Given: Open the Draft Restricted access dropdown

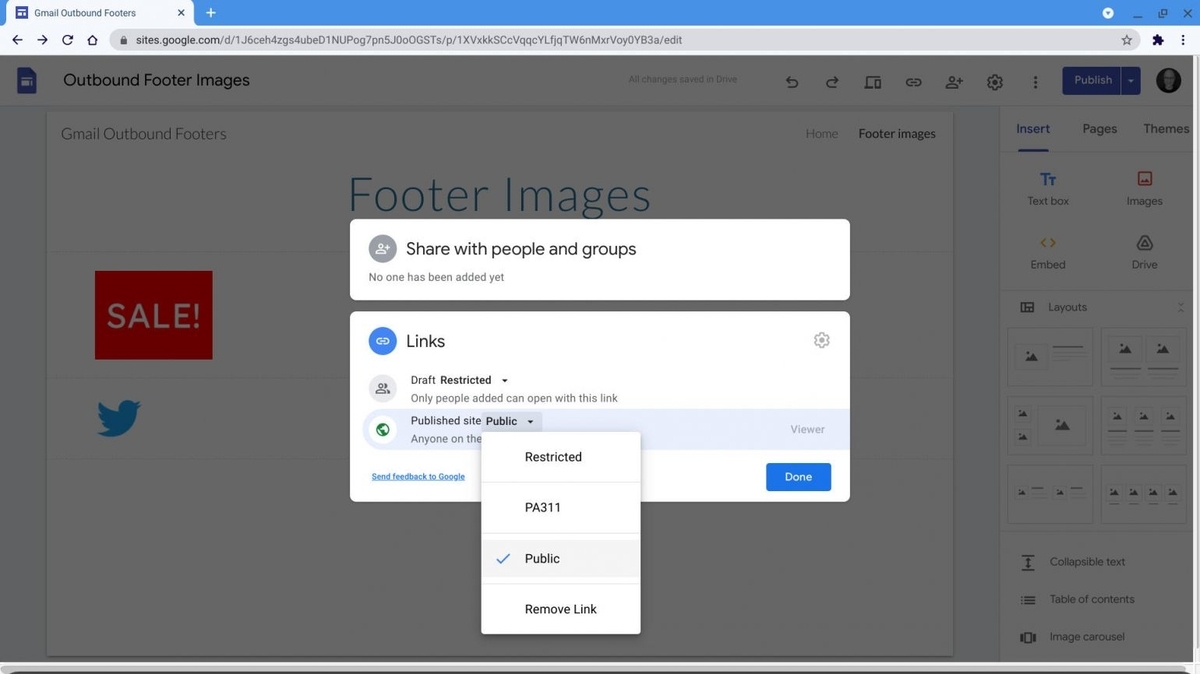Looking at the screenshot, I should [x=504, y=380].
